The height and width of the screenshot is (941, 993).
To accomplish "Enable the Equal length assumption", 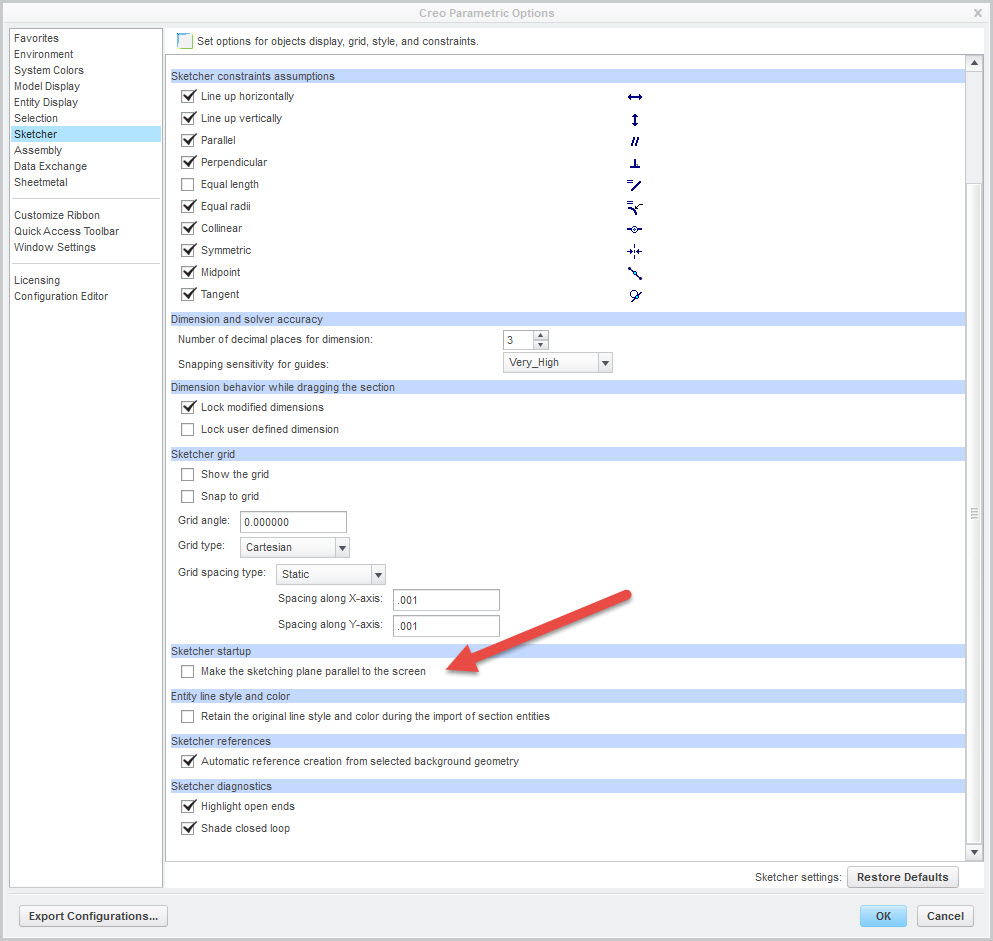I will tap(187, 184).
